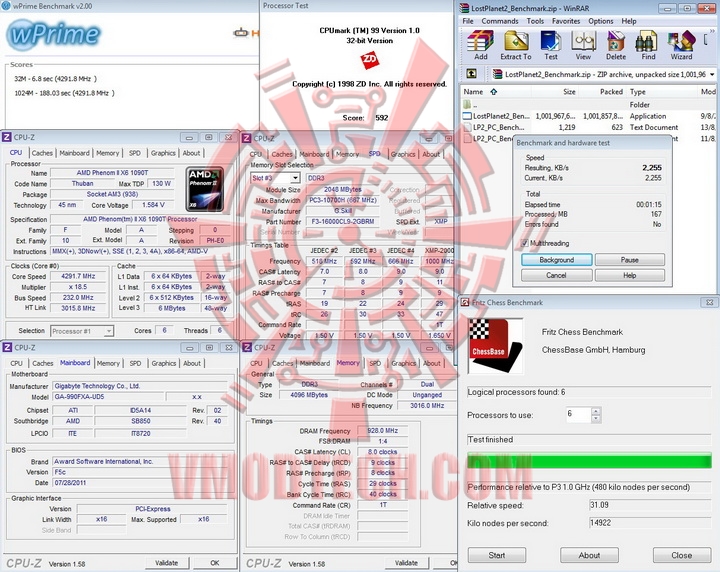Click OK in bottom-left CPU-Z window

tap(215, 562)
